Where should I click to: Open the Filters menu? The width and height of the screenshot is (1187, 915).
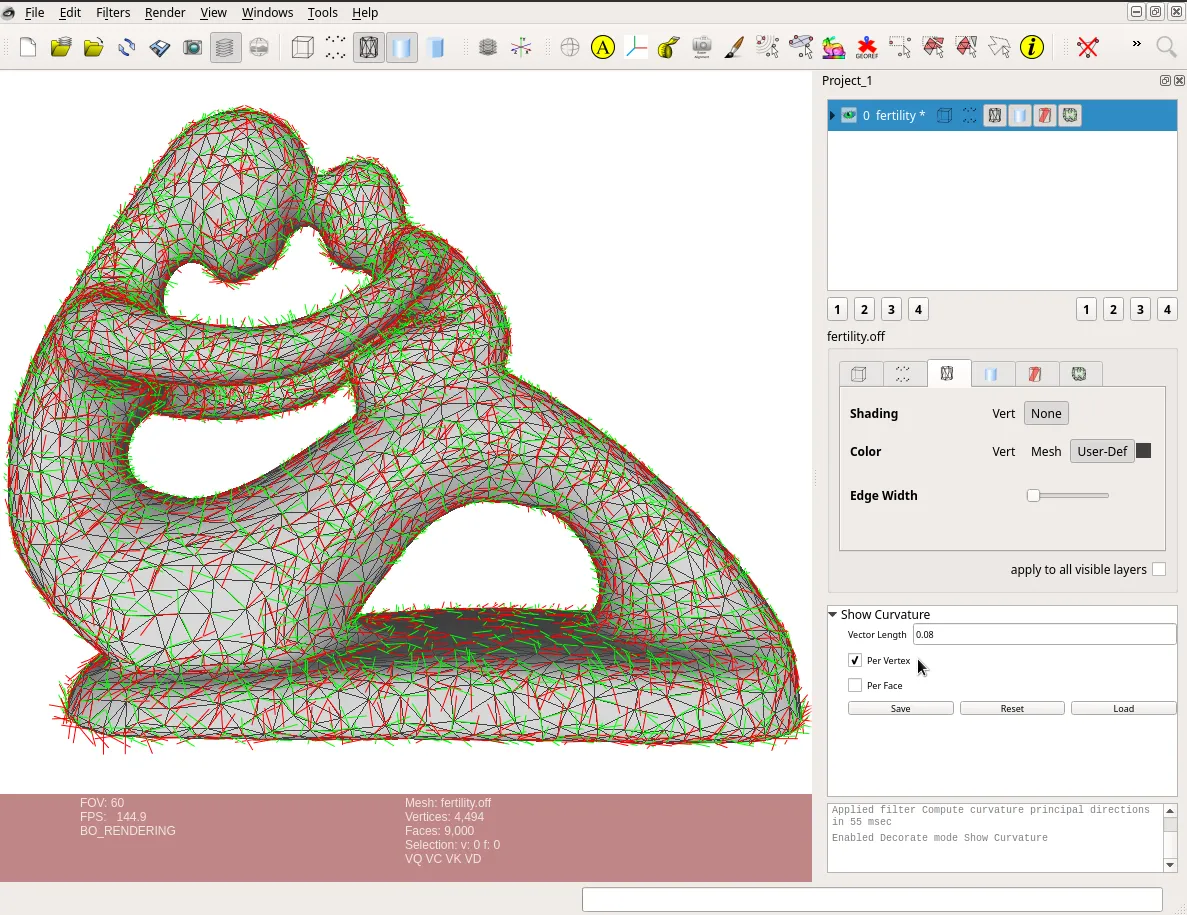[x=113, y=13]
